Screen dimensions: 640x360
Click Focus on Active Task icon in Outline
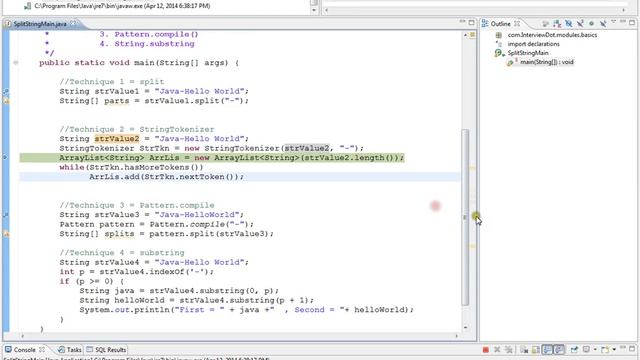(x=545, y=24)
